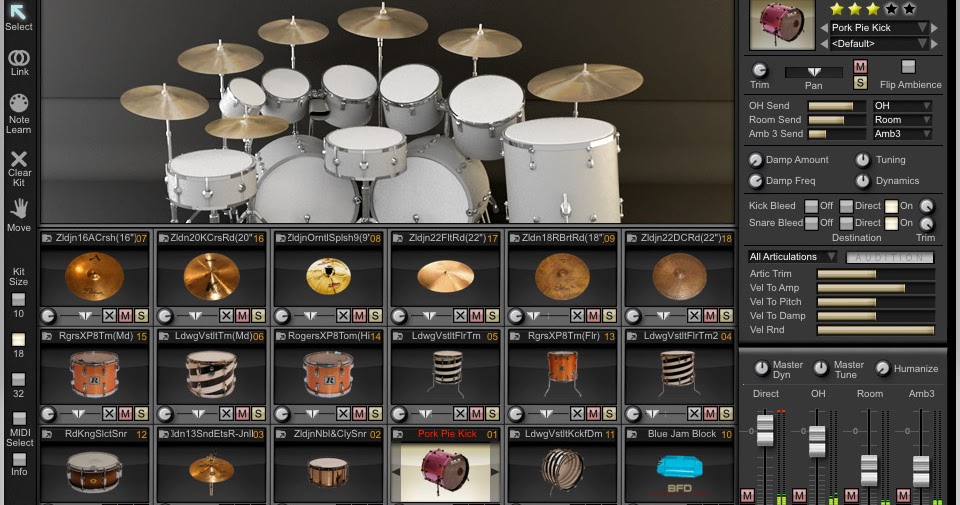This screenshot has height=505, width=960.
Task: Click the Humanize knob
Action: [x=882, y=368]
